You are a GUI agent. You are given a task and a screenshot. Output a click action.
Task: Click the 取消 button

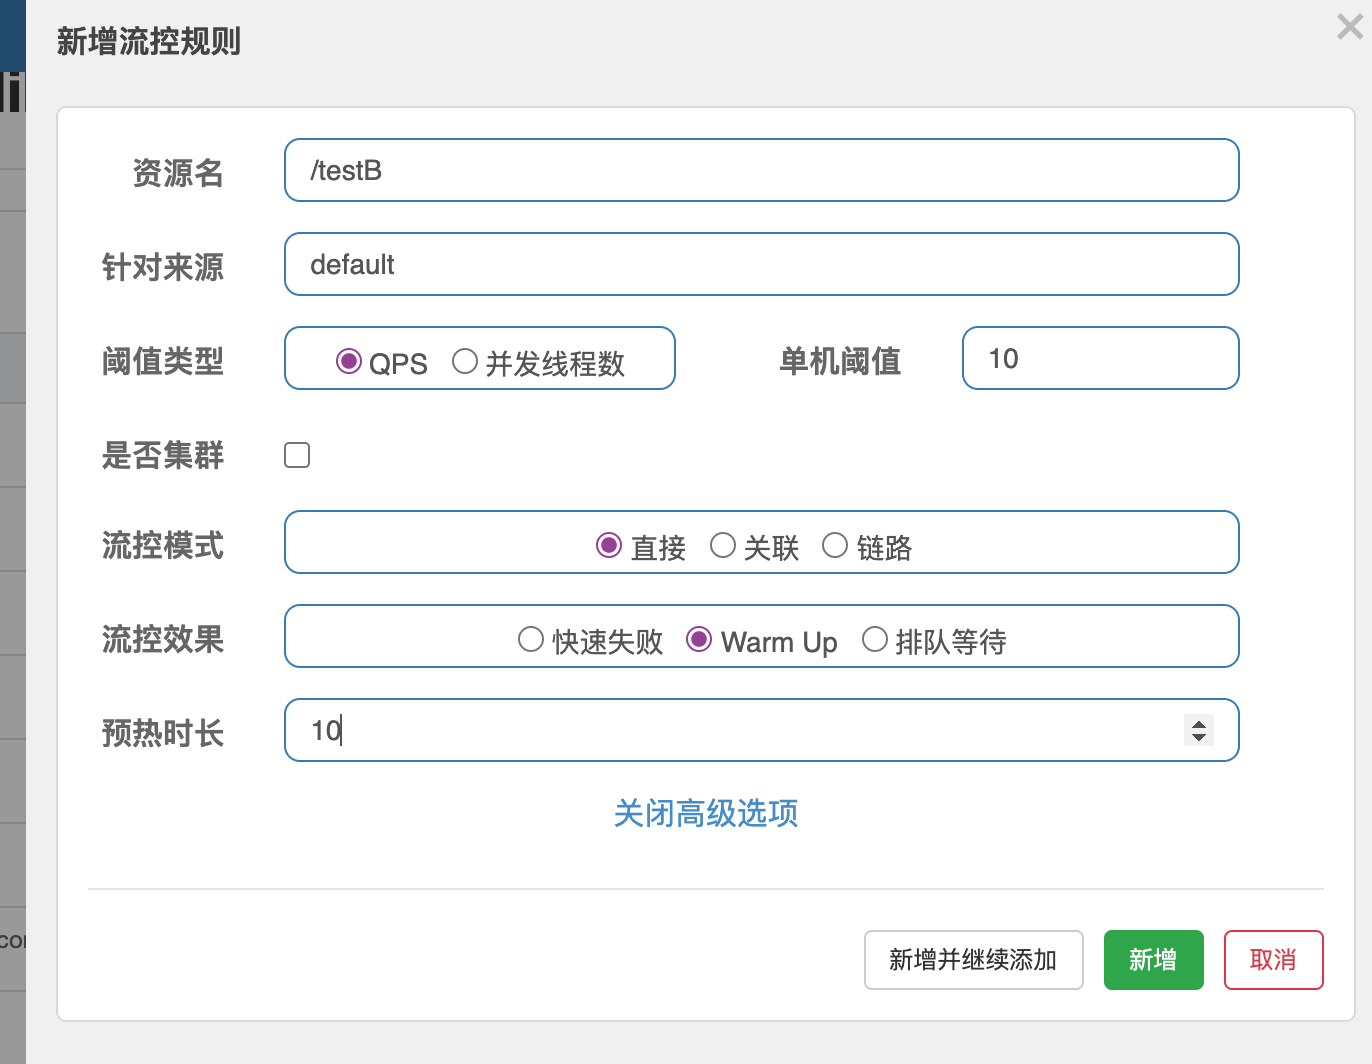(x=1274, y=960)
